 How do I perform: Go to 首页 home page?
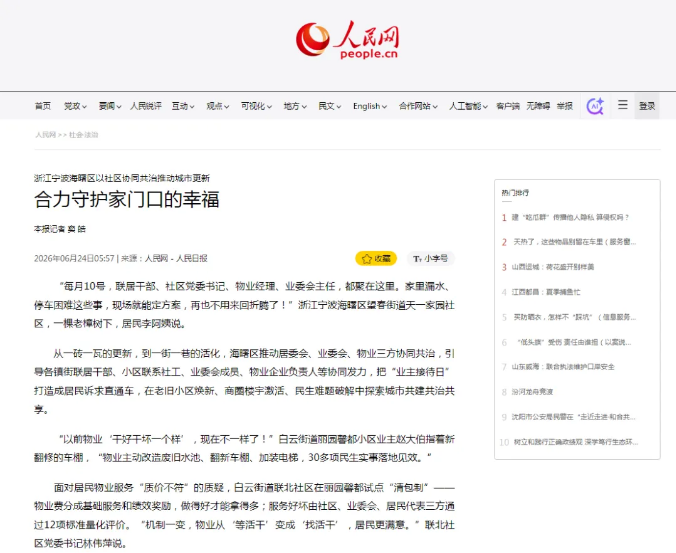(43, 106)
